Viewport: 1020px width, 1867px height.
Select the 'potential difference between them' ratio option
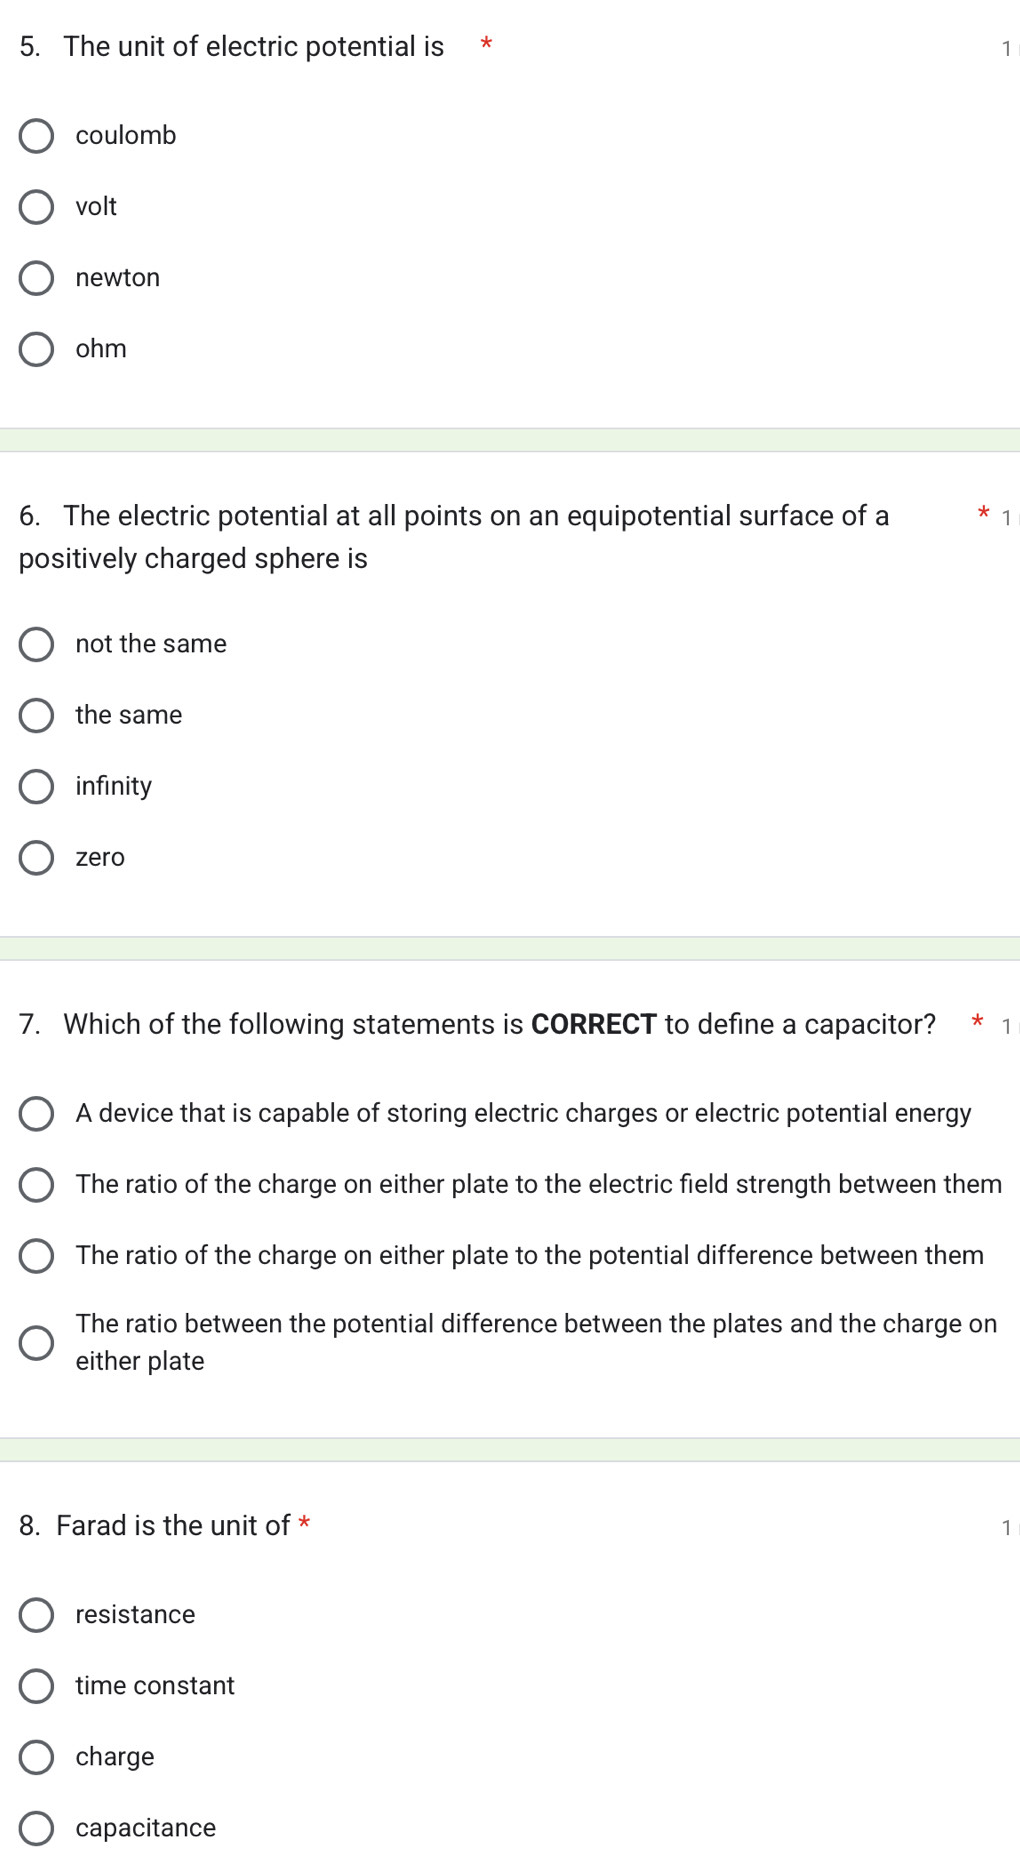pyautogui.click(x=37, y=1256)
